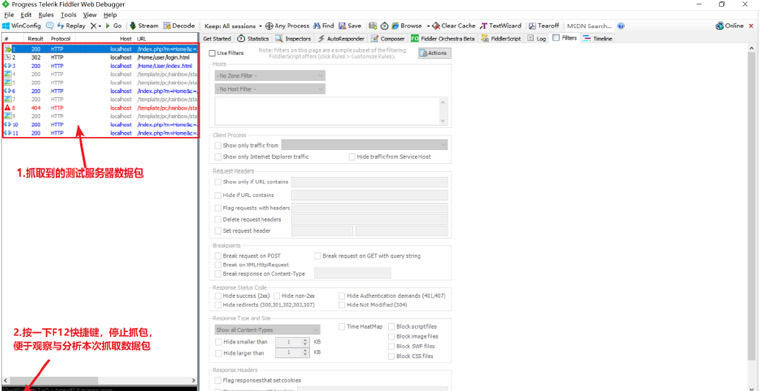This screenshot has height=391, width=760.
Task: Click the Any Process target icon
Action: point(269,26)
